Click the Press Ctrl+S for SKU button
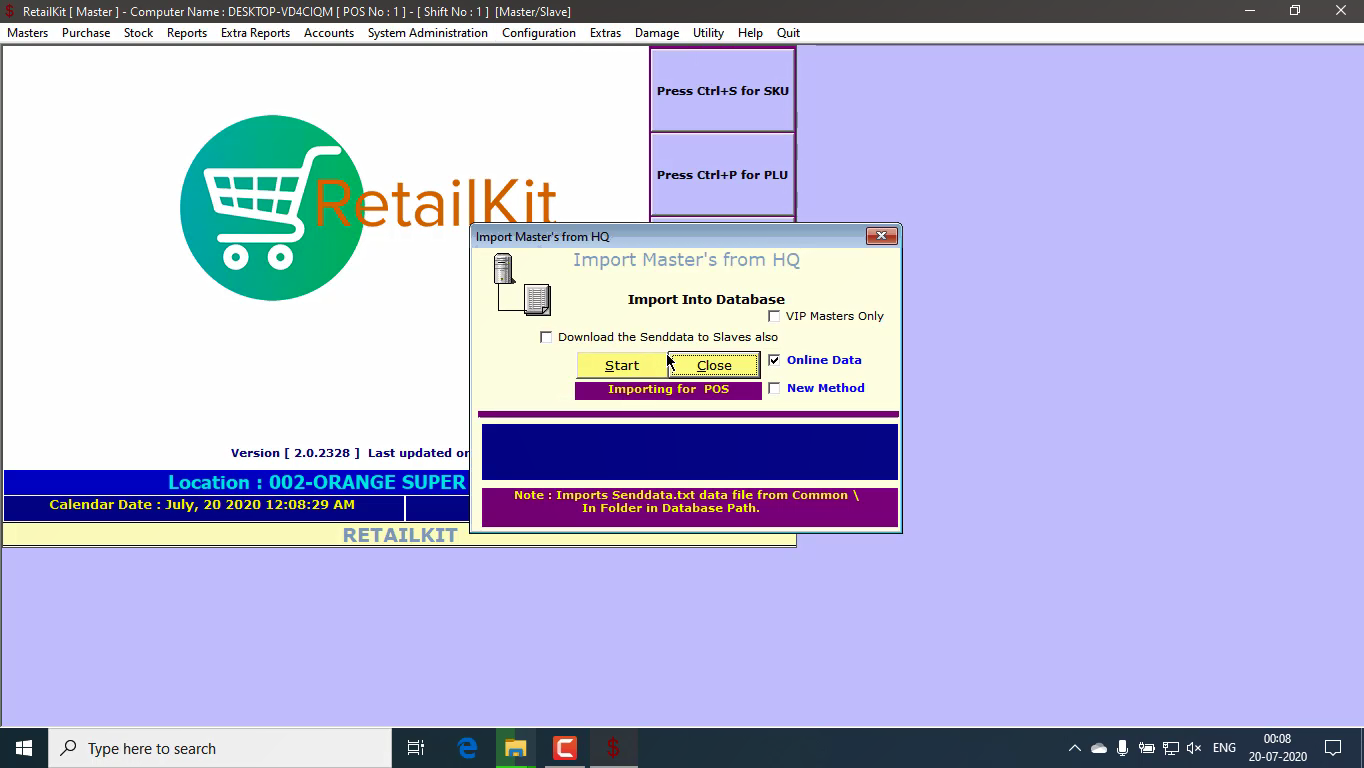The height and width of the screenshot is (768, 1364). (723, 90)
